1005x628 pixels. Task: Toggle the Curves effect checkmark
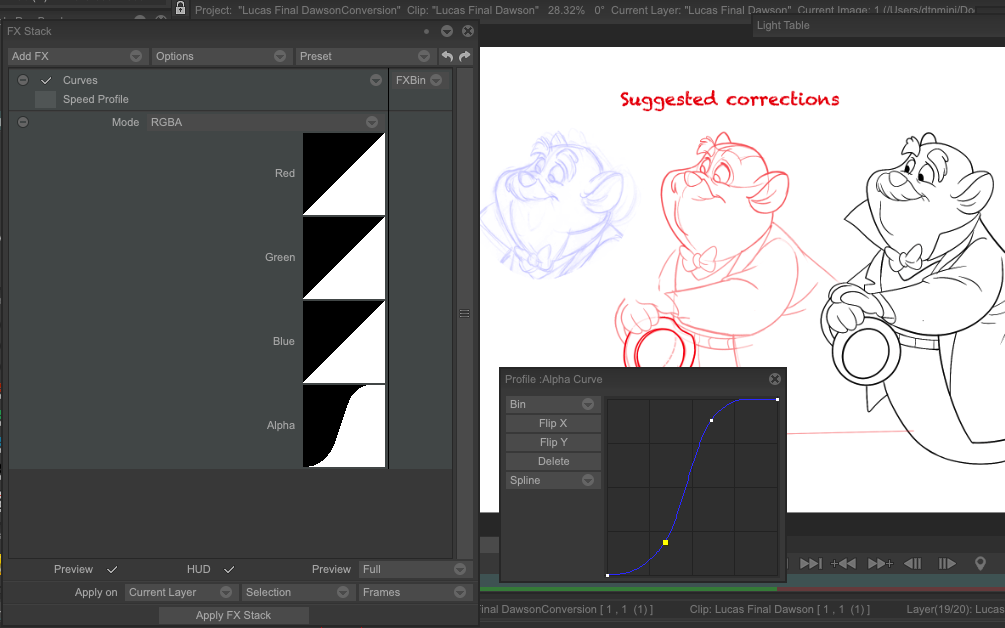click(x=46, y=80)
